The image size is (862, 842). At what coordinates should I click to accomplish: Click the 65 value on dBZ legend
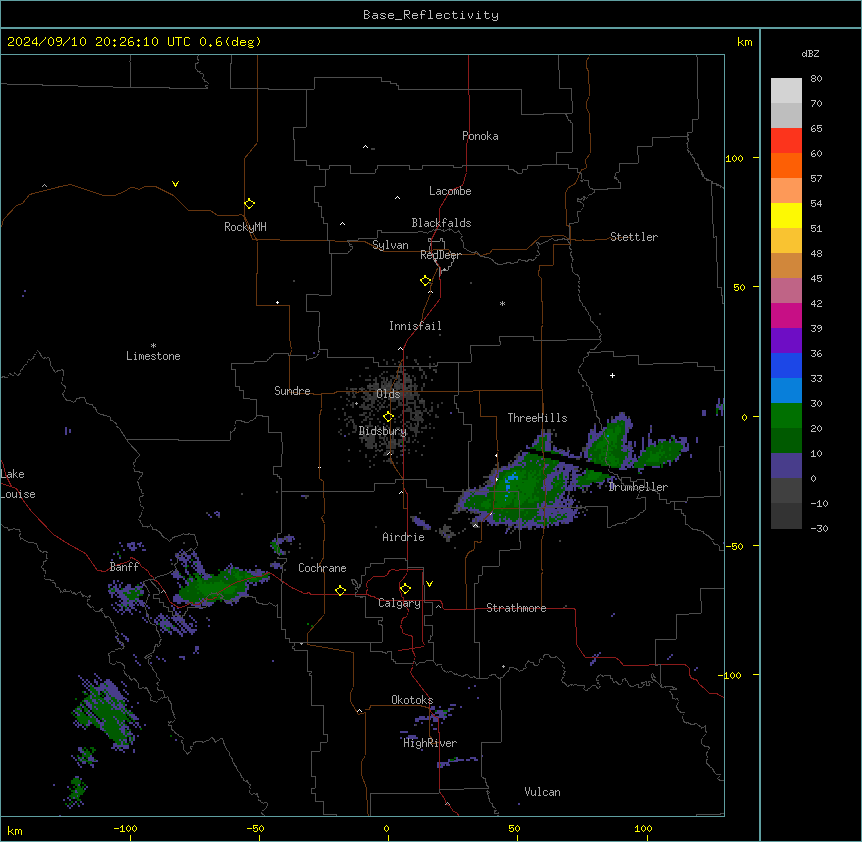tap(816, 129)
